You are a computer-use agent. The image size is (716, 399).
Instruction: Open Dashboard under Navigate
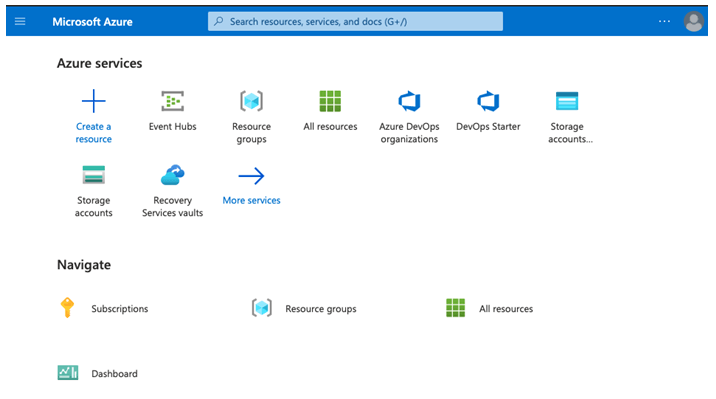115,374
